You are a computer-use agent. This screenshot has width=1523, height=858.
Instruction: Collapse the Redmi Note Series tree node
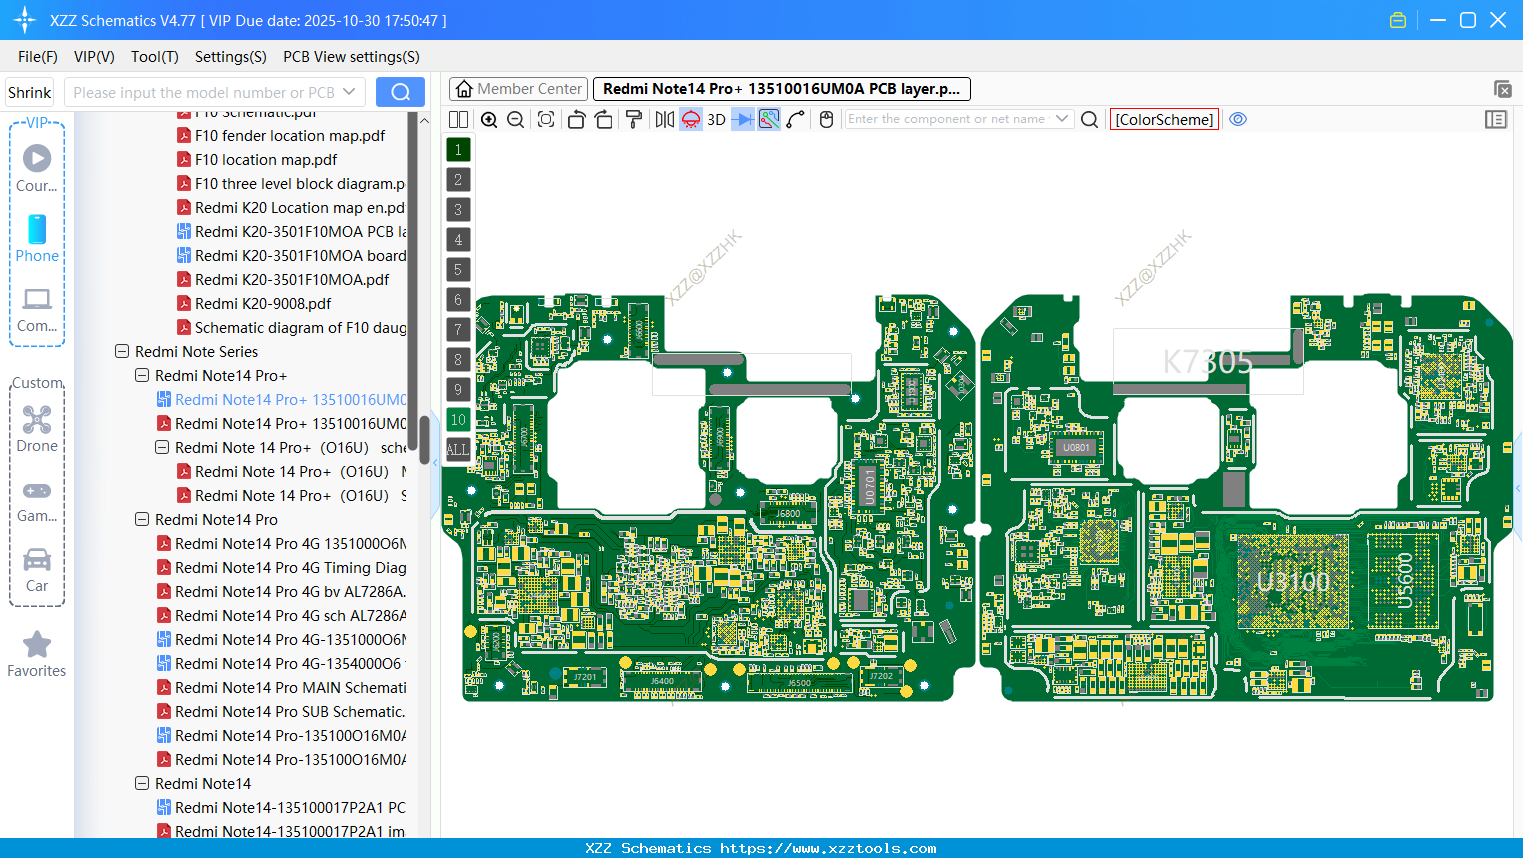tap(120, 351)
